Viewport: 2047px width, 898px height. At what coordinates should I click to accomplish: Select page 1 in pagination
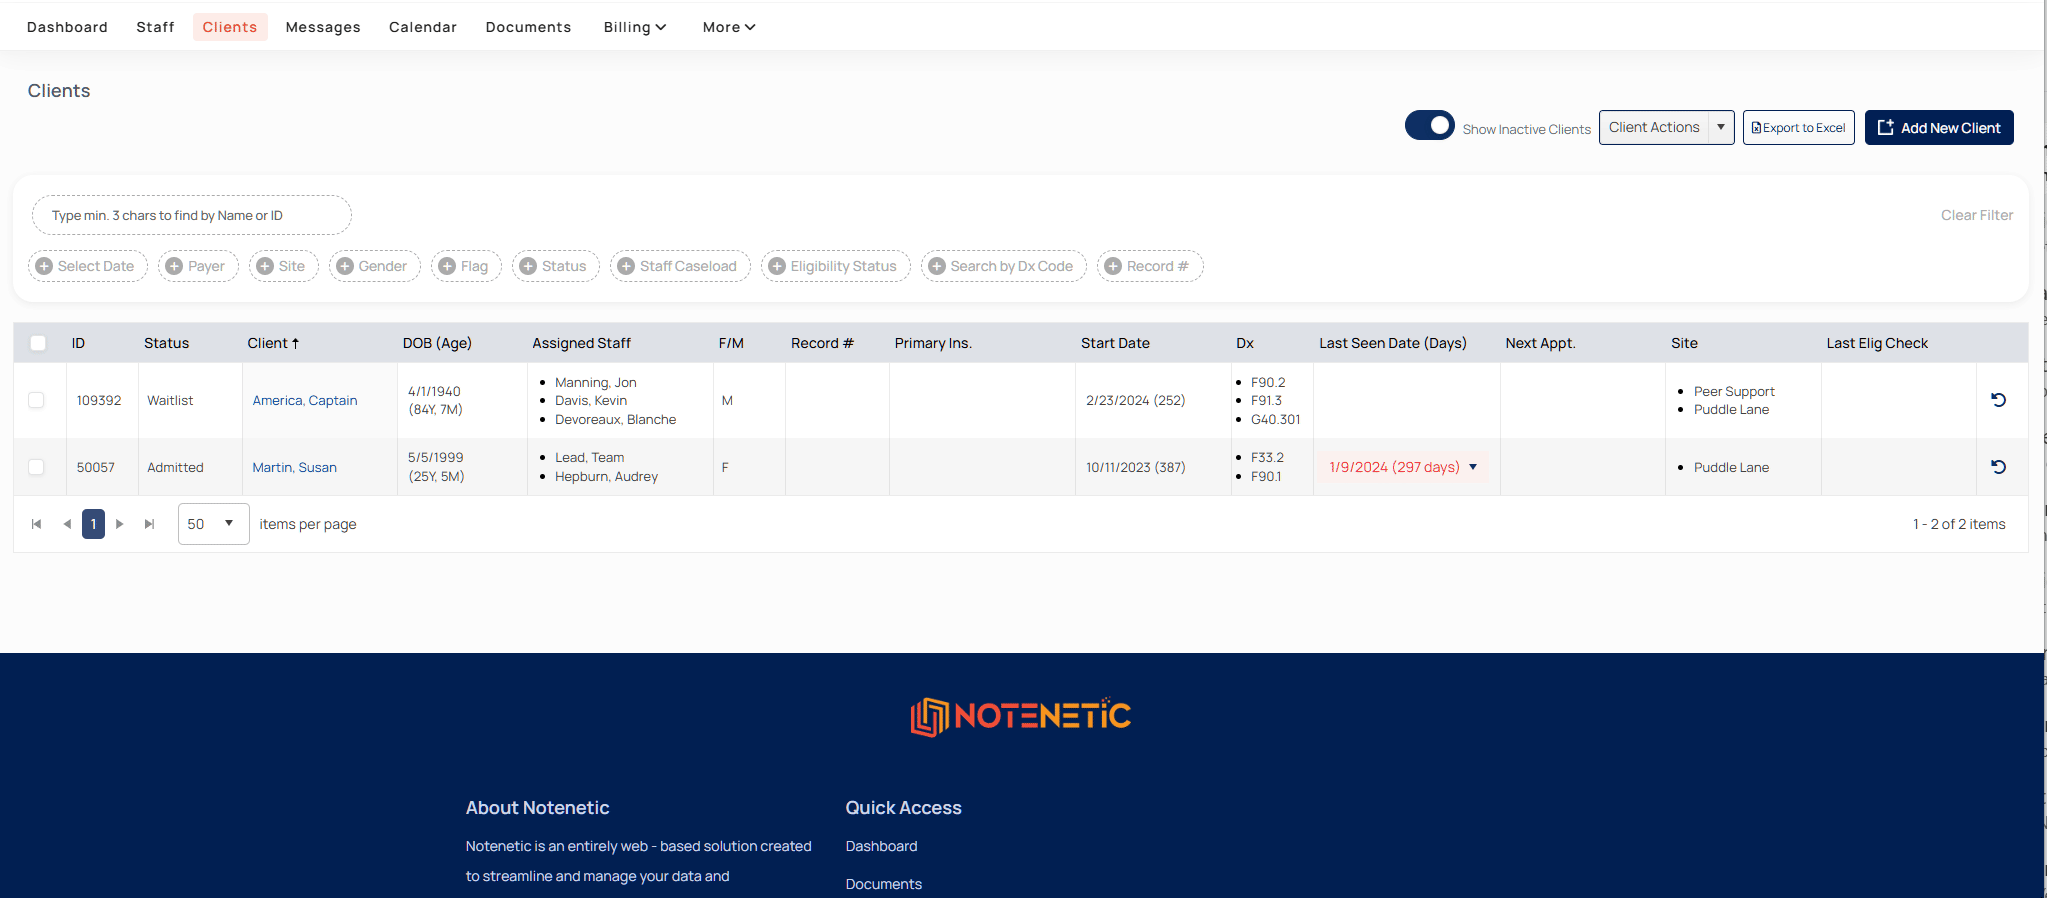[x=93, y=524]
